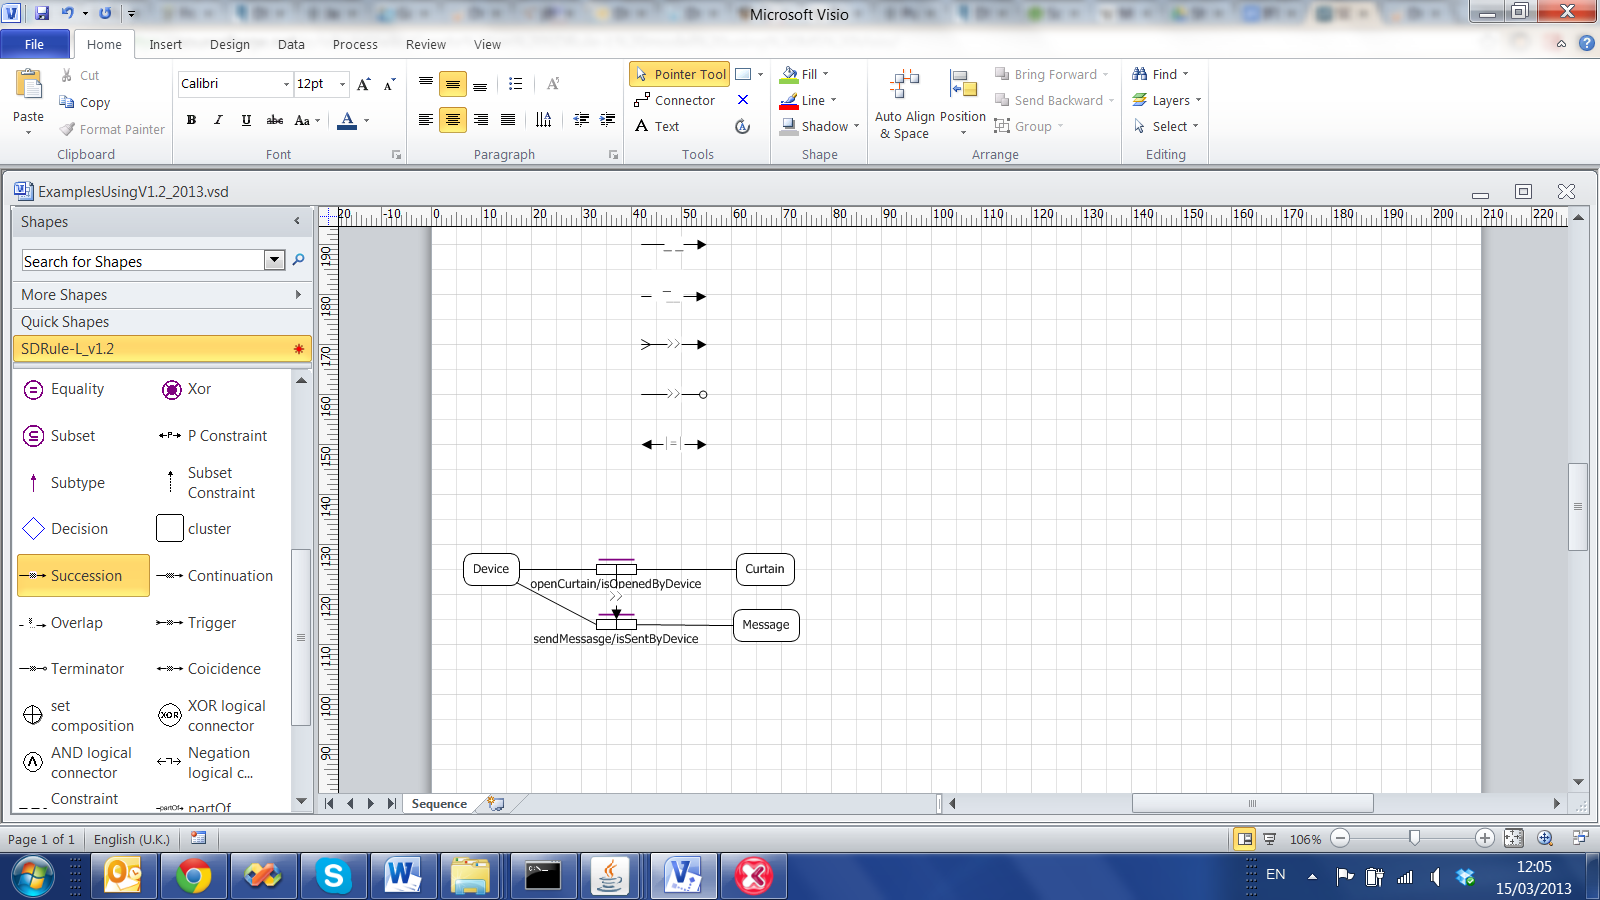This screenshot has height=900, width=1600.
Task: Toggle align middle vertical alignment
Action: point(453,84)
